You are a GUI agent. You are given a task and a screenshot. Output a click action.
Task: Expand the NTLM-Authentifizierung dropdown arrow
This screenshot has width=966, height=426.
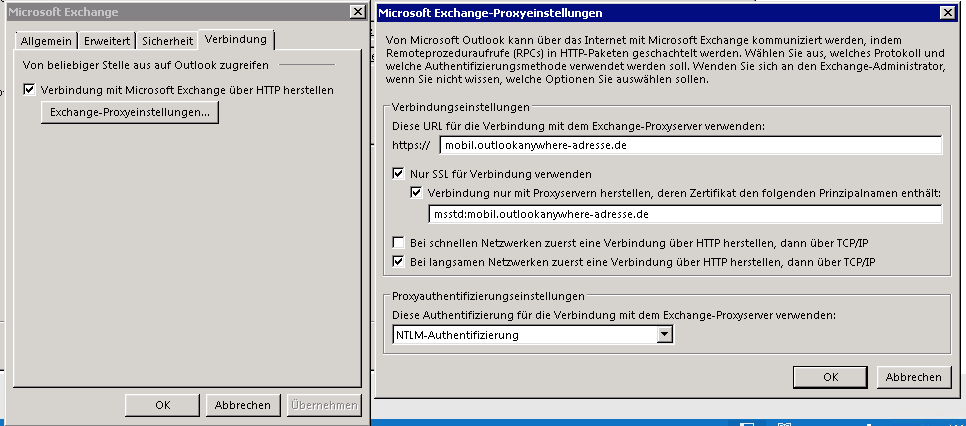click(664, 335)
